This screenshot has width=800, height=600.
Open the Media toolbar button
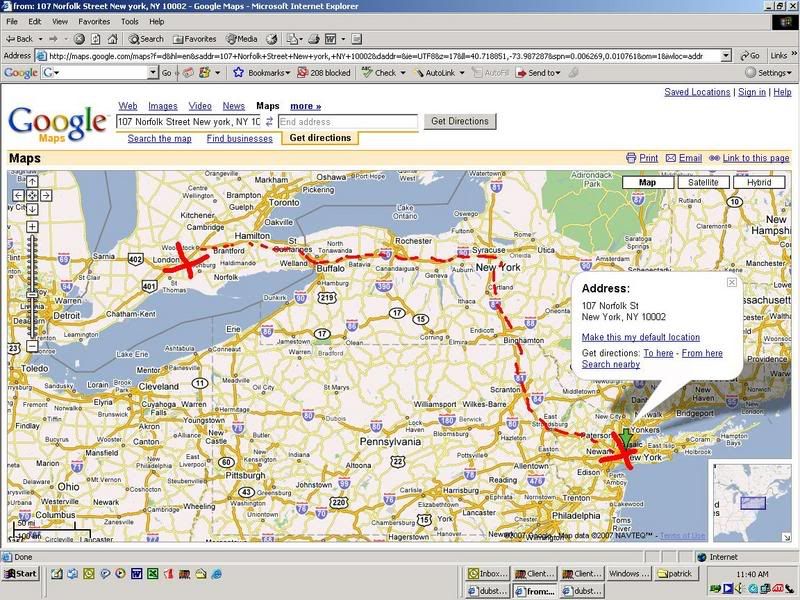pos(242,39)
